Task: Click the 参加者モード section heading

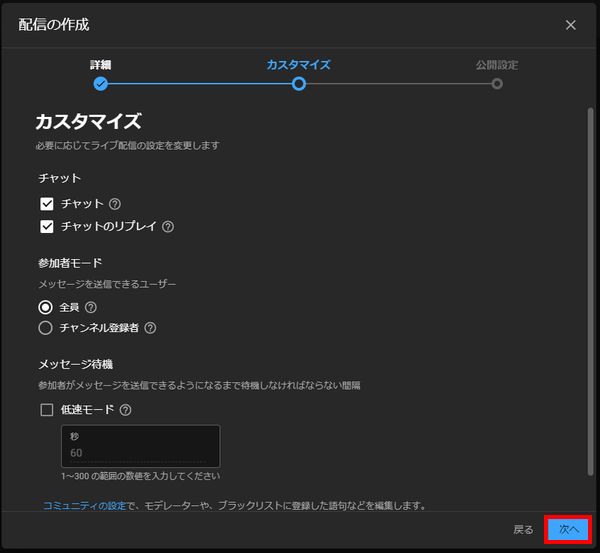Action: tap(70, 263)
